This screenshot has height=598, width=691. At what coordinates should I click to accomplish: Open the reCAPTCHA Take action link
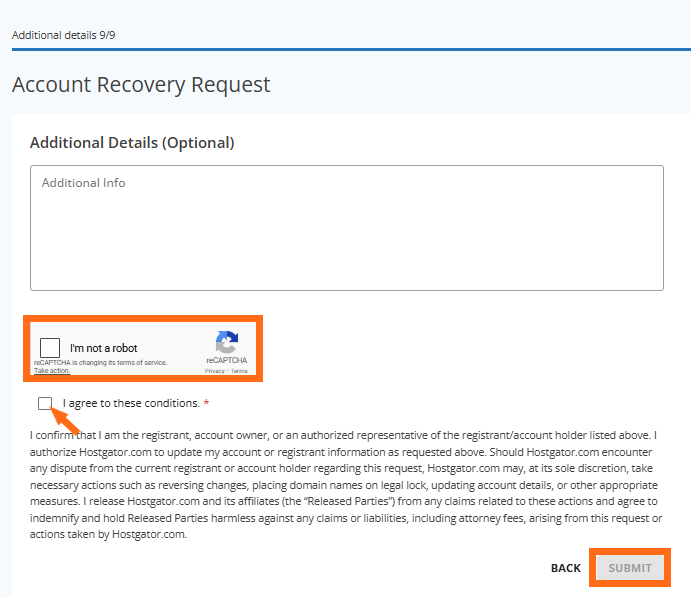52,371
